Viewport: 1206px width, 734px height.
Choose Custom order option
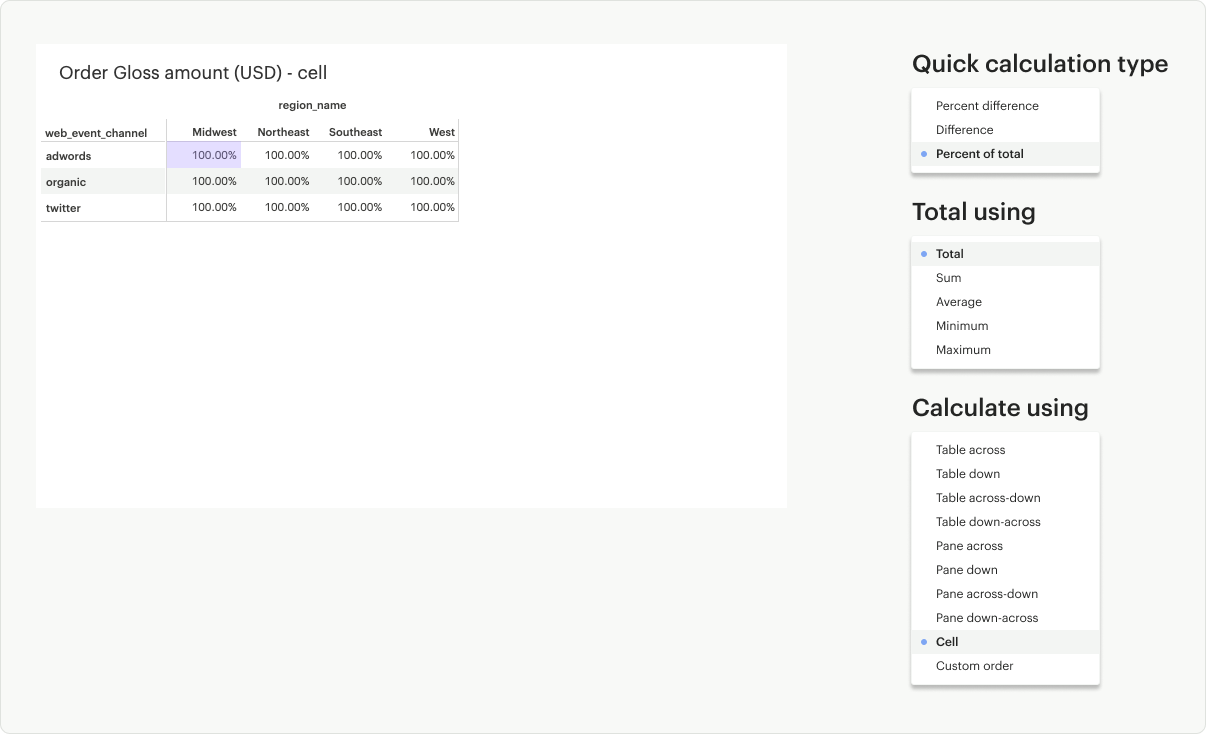(974, 666)
